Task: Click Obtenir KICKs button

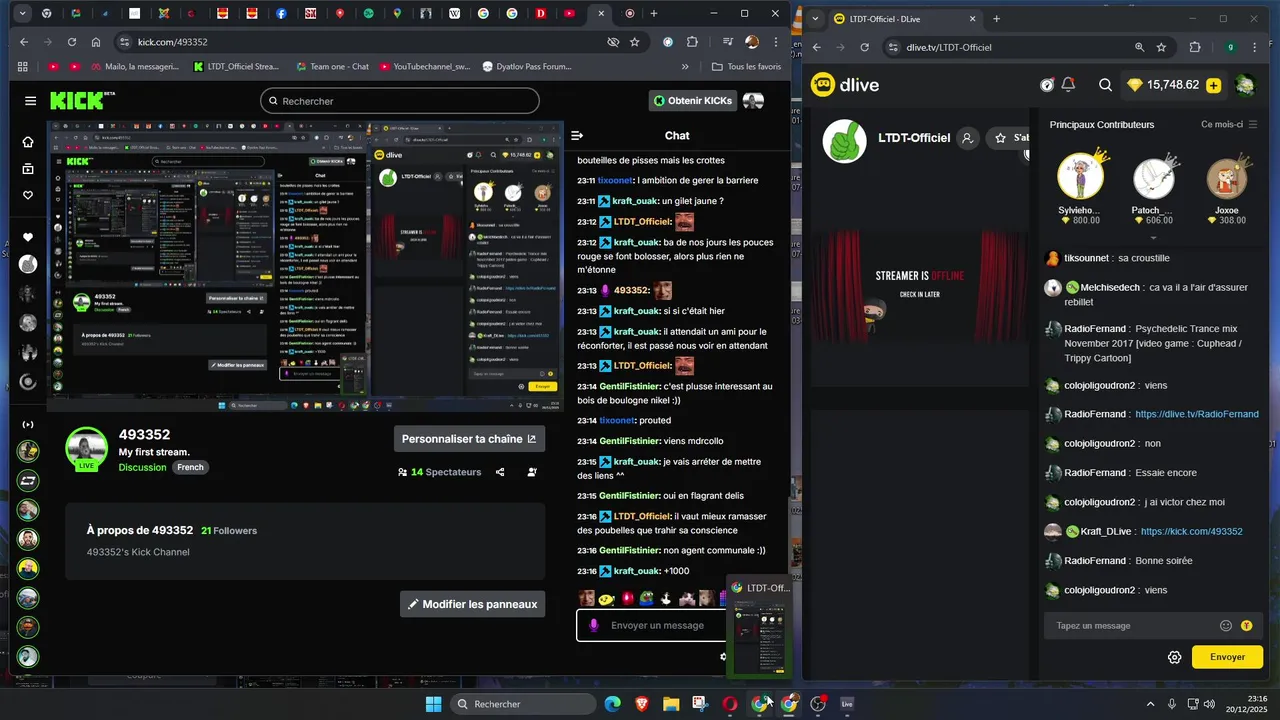Action: click(x=692, y=101)
